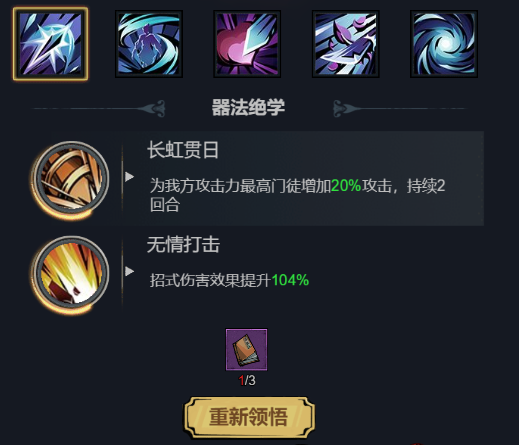Click the 无情打击 round skill icon
519x445 pixels.
click(71, 274)
